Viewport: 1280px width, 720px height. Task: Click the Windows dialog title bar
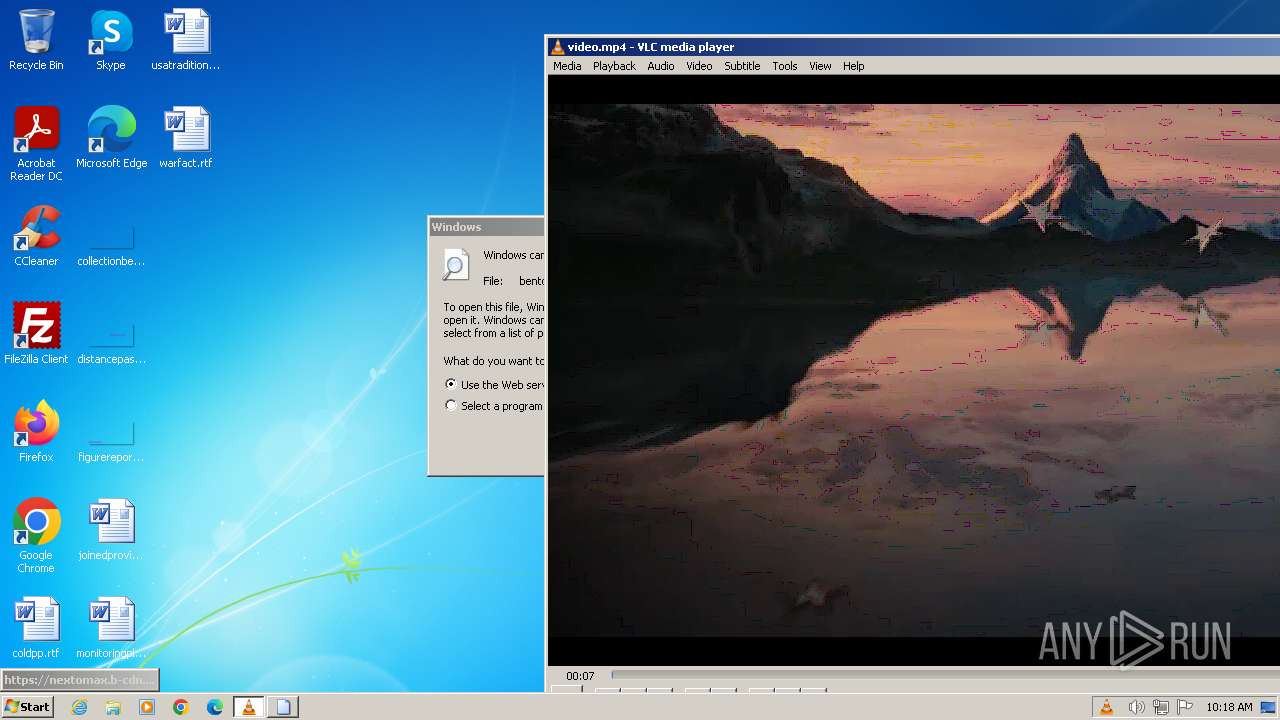click(x=487, y=227)
